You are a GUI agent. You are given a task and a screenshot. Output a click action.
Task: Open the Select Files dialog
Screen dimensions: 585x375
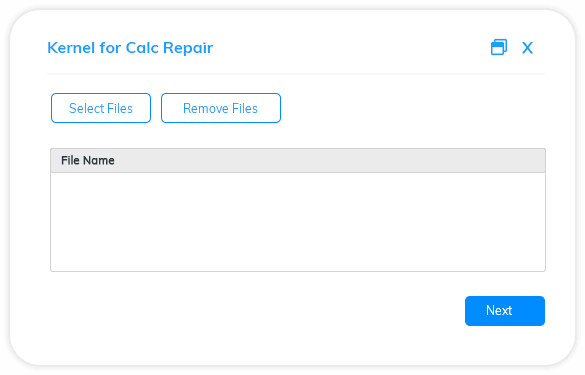coord(101,108)
